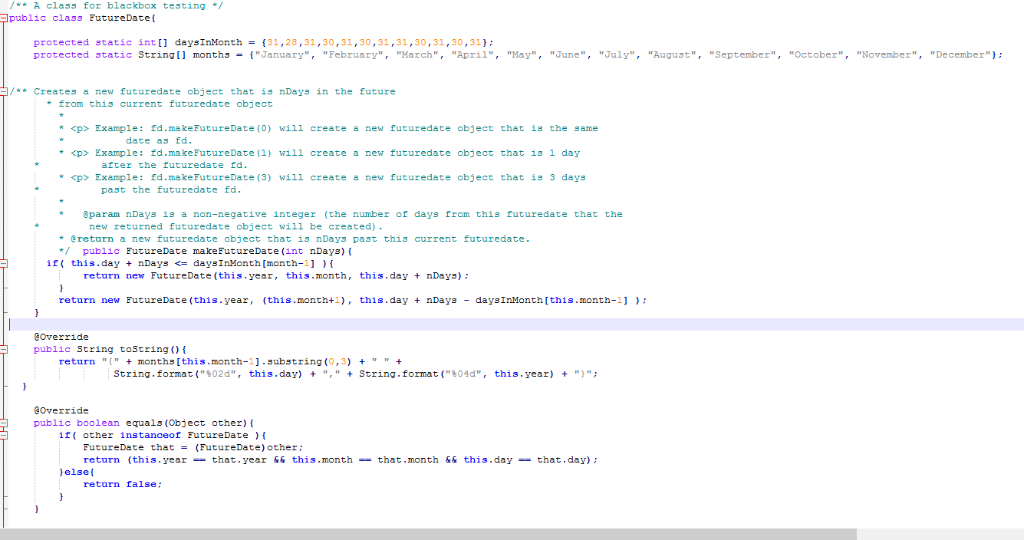Click 'that.month' in the equals return

[408, 460]
